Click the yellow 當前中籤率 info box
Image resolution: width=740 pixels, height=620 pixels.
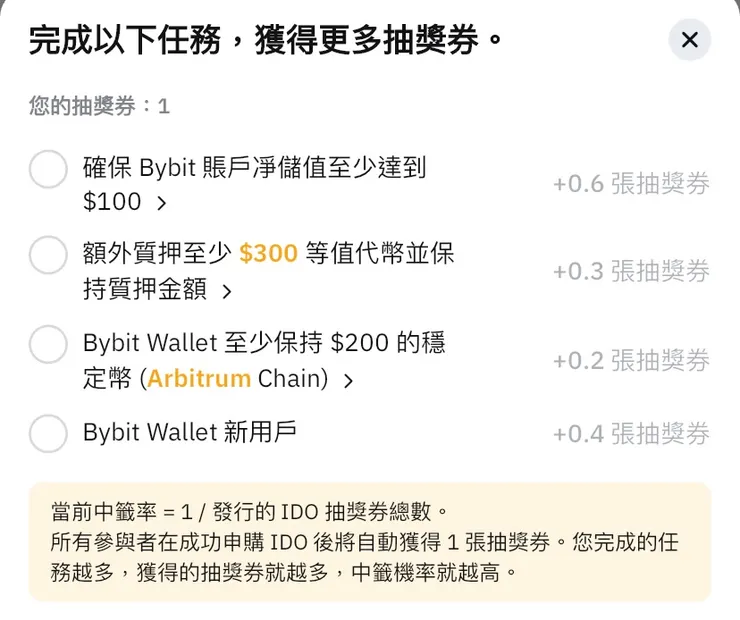pyautogui.click(x=370, y=542)
